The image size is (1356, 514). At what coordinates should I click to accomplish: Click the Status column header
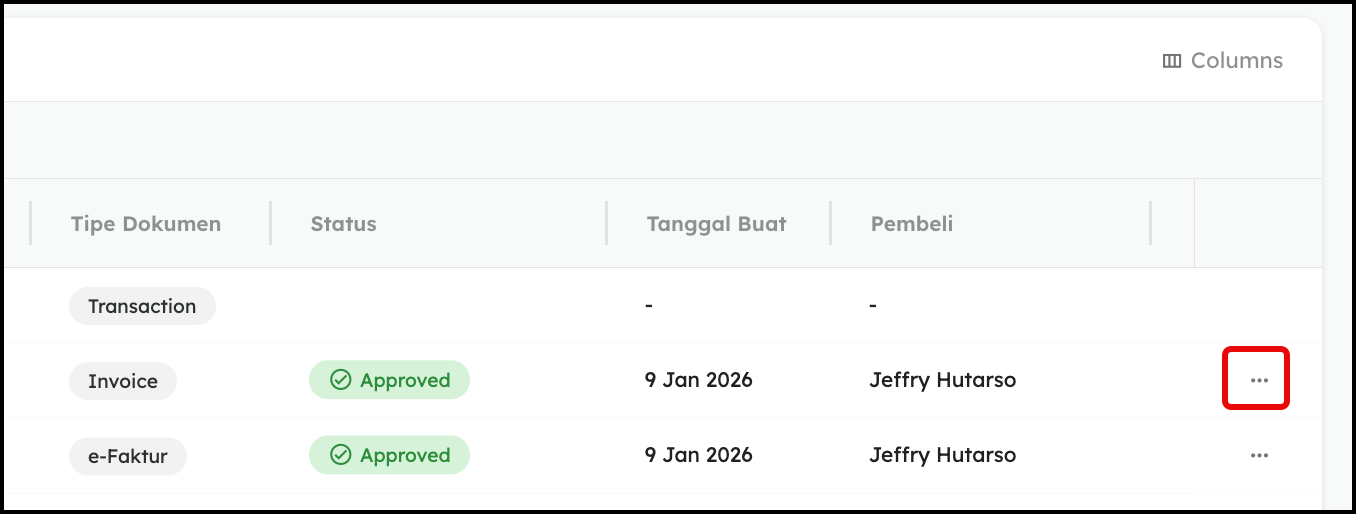coord(344,223)
